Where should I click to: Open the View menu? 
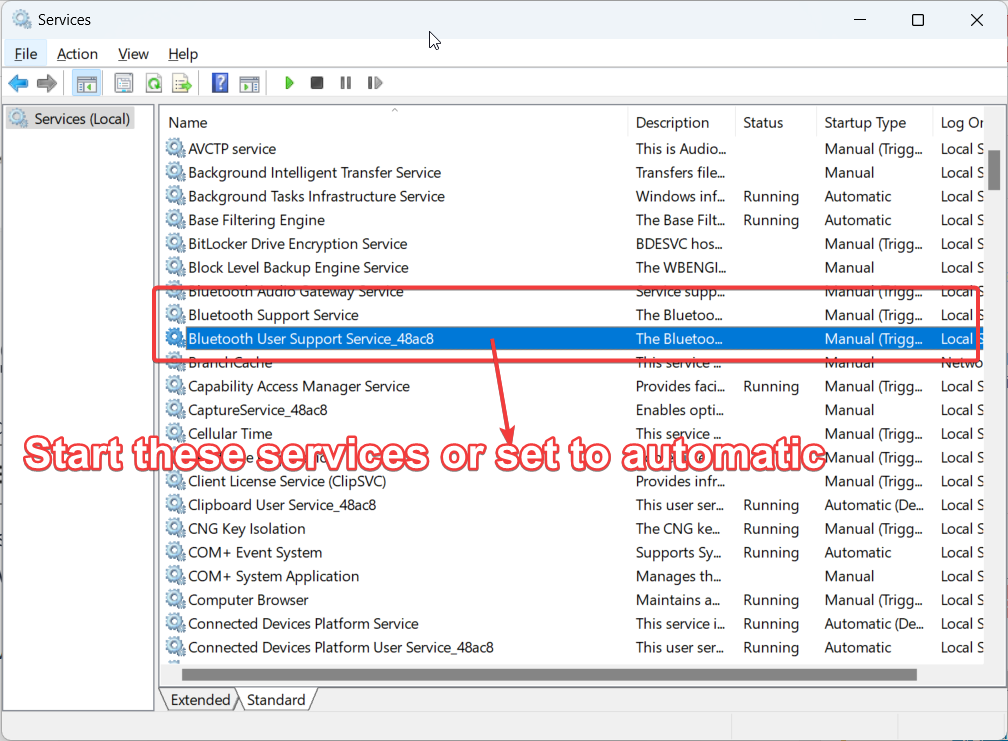133,54
